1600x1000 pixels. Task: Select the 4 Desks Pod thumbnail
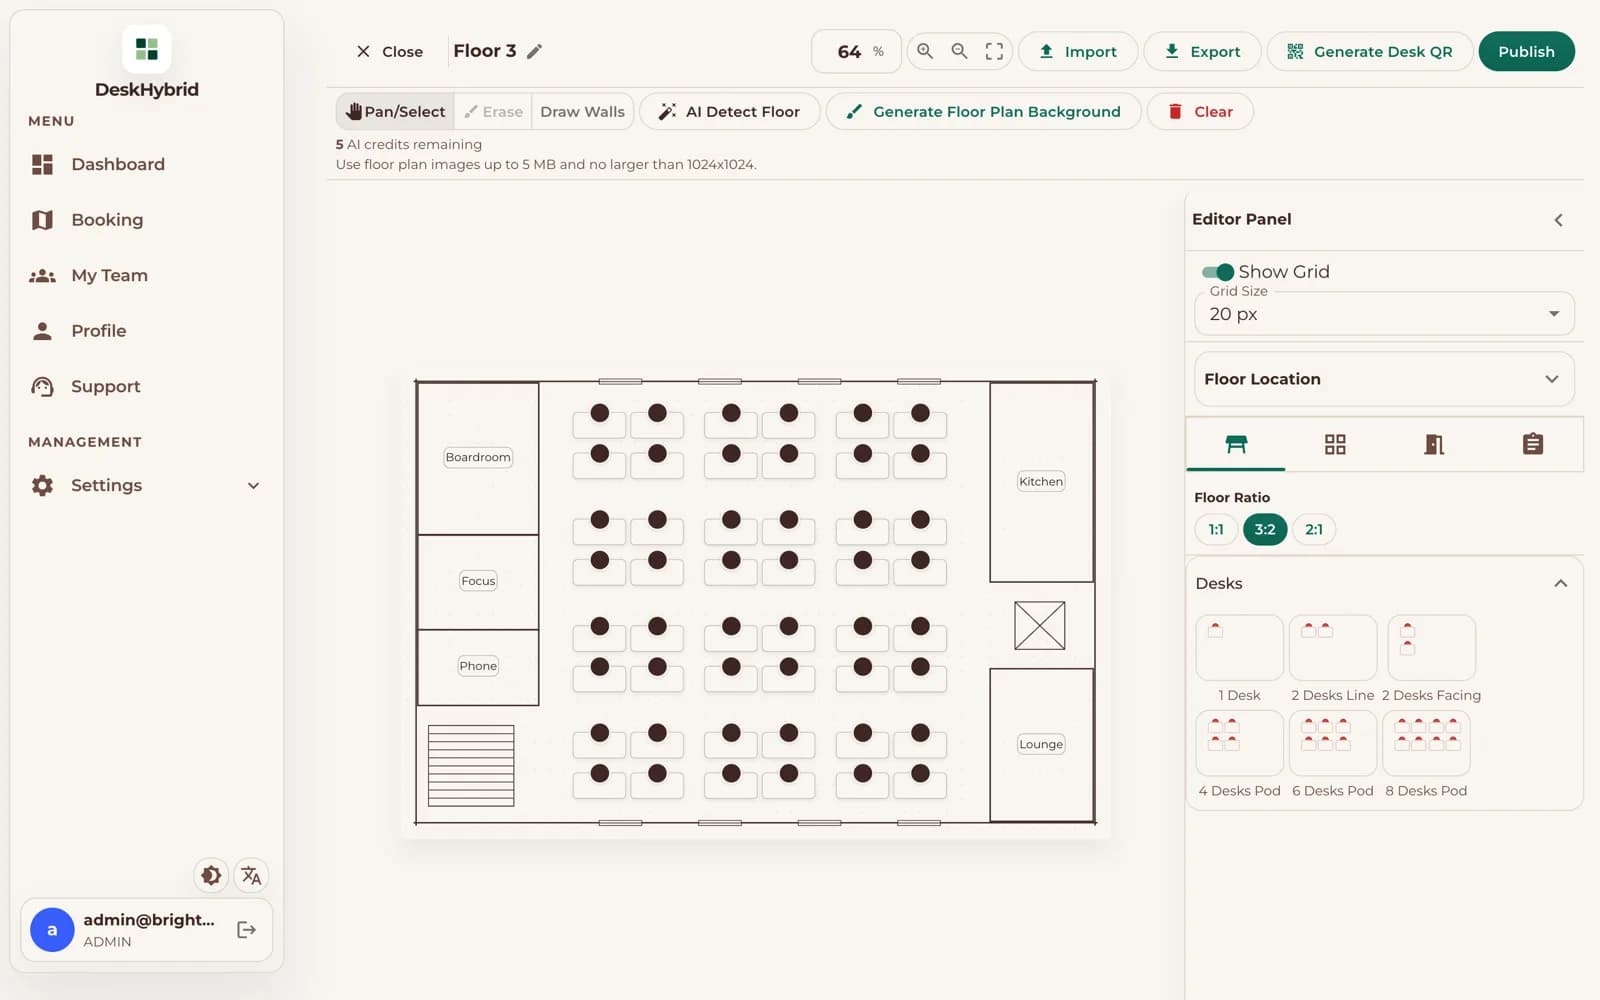pyautogui.click(x=1239, y=743)
